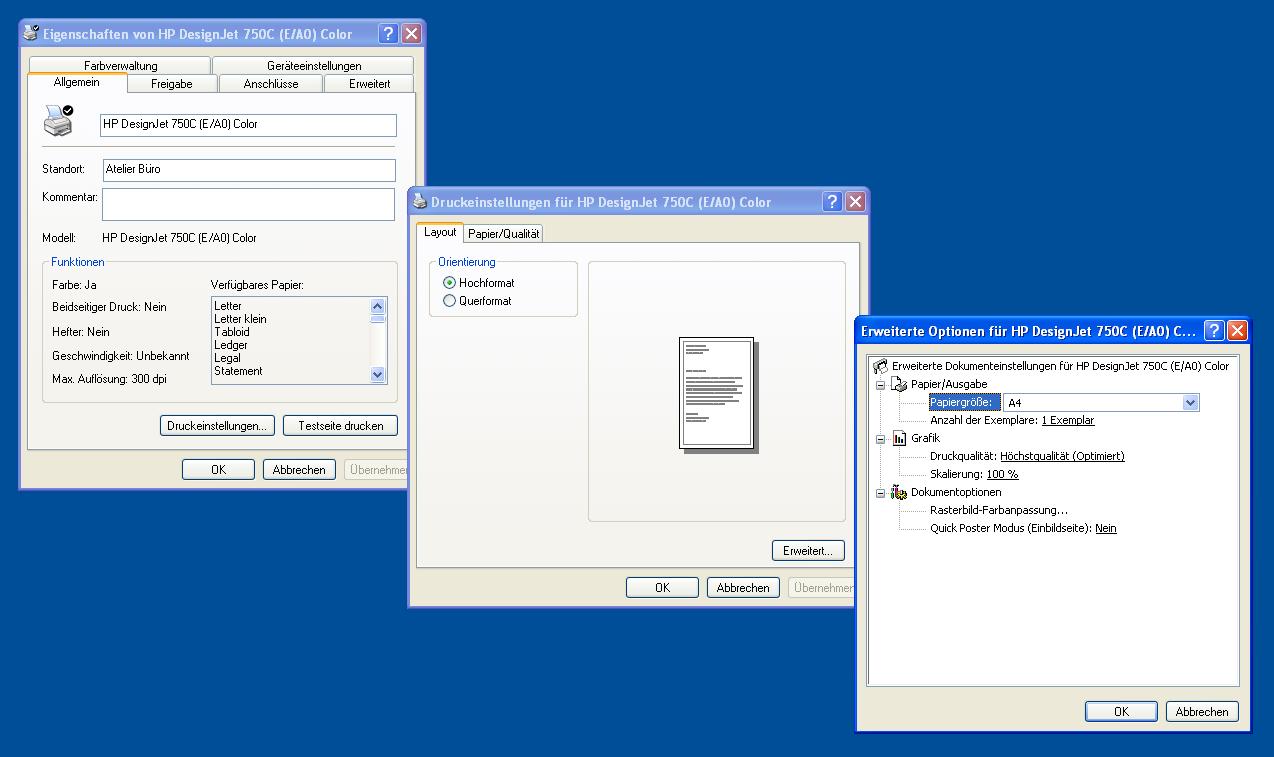Switch to the Erweitert tab
1274x757 pixels.
(x=369, y=84)
